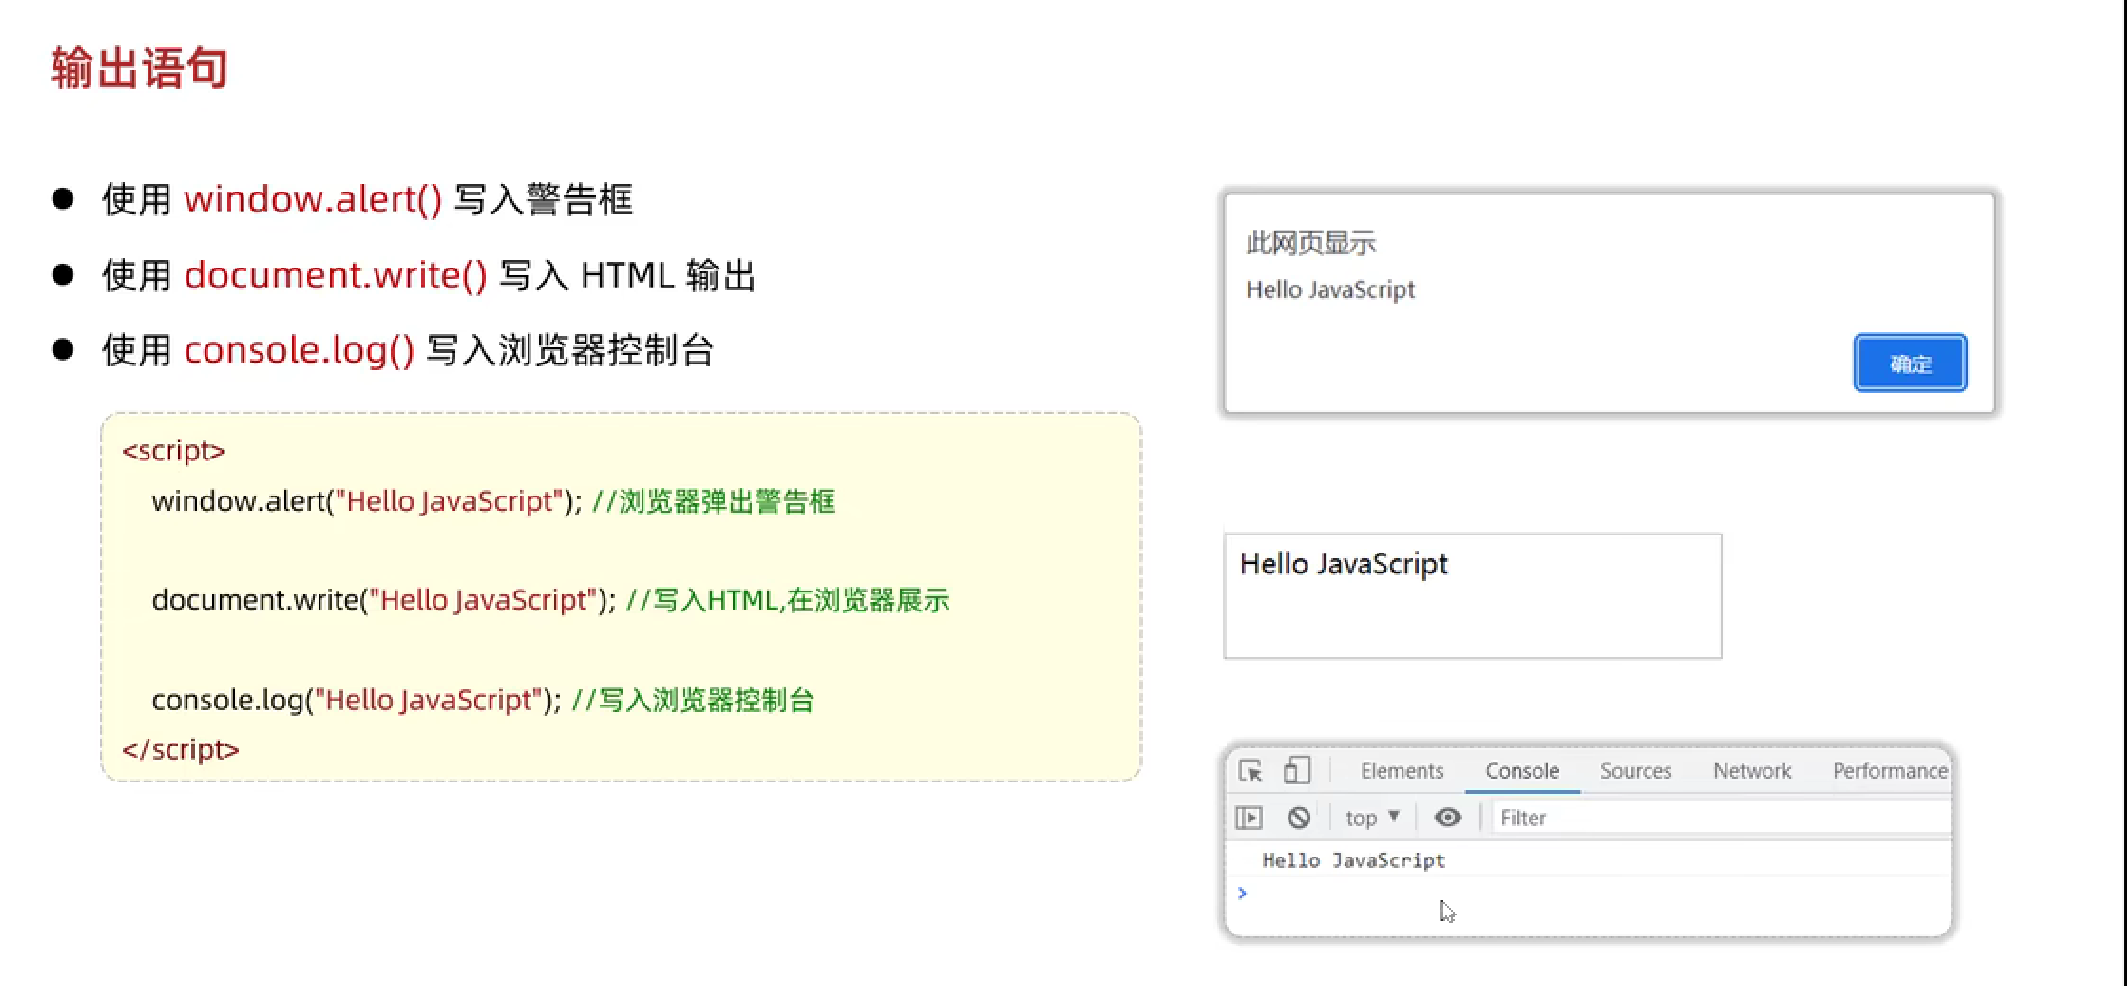
Task: Switch to the Performance tab
Action: (1890, 771)
